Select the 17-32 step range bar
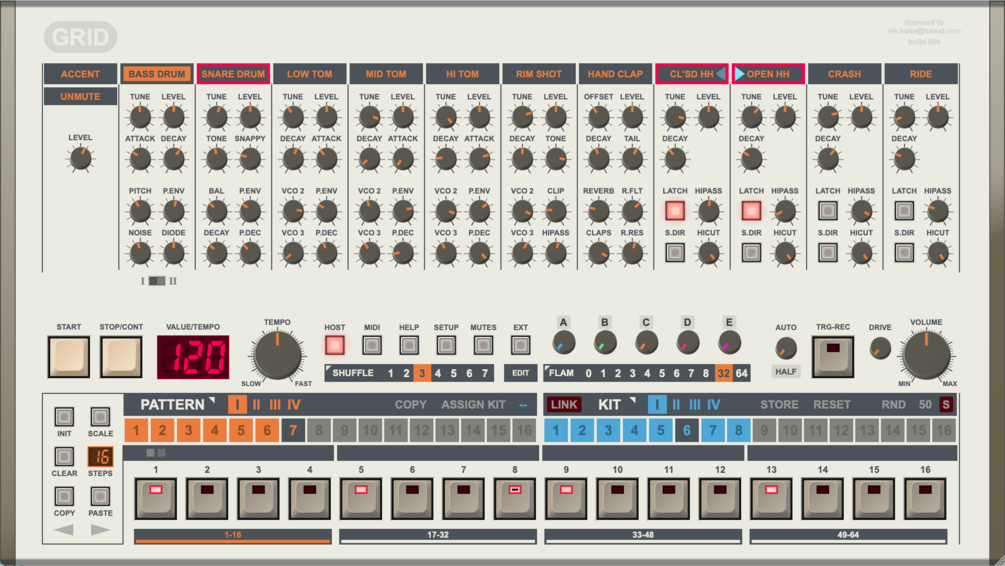Image resolution: width=1005 pixels, height=566 pixels. [x=438, y=536]
